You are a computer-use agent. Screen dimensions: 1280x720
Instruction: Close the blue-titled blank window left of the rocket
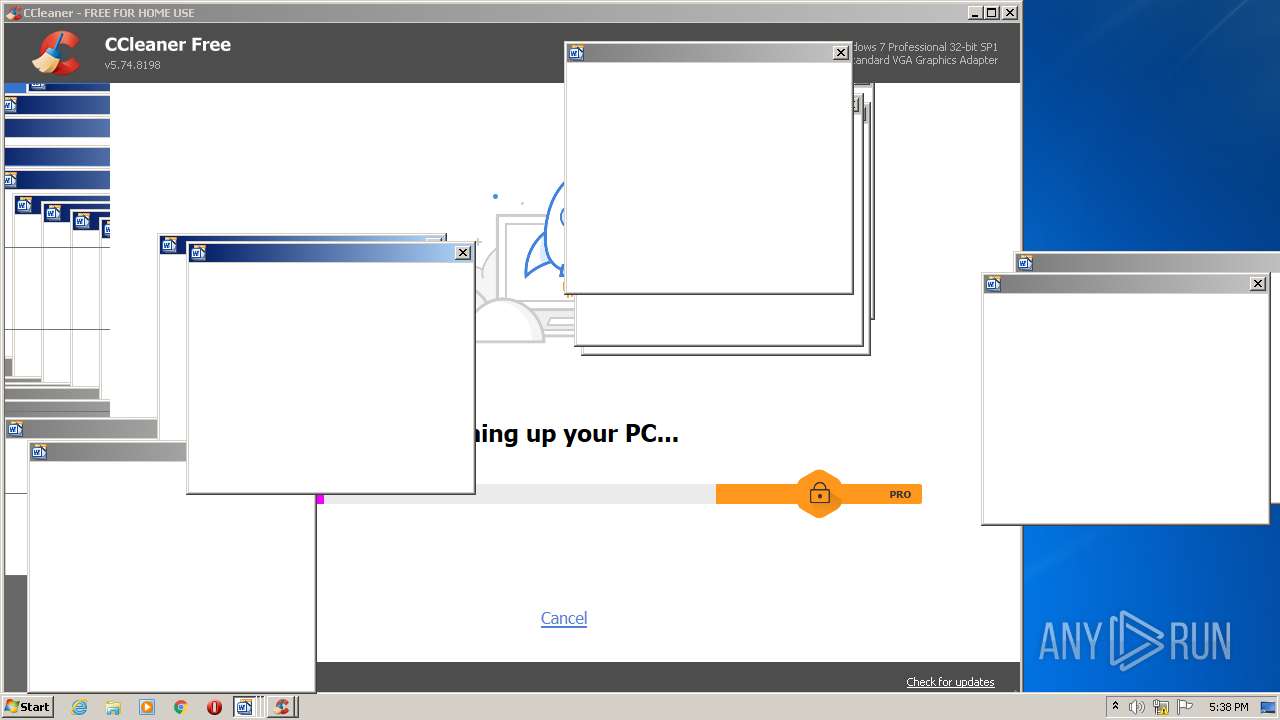463,253
